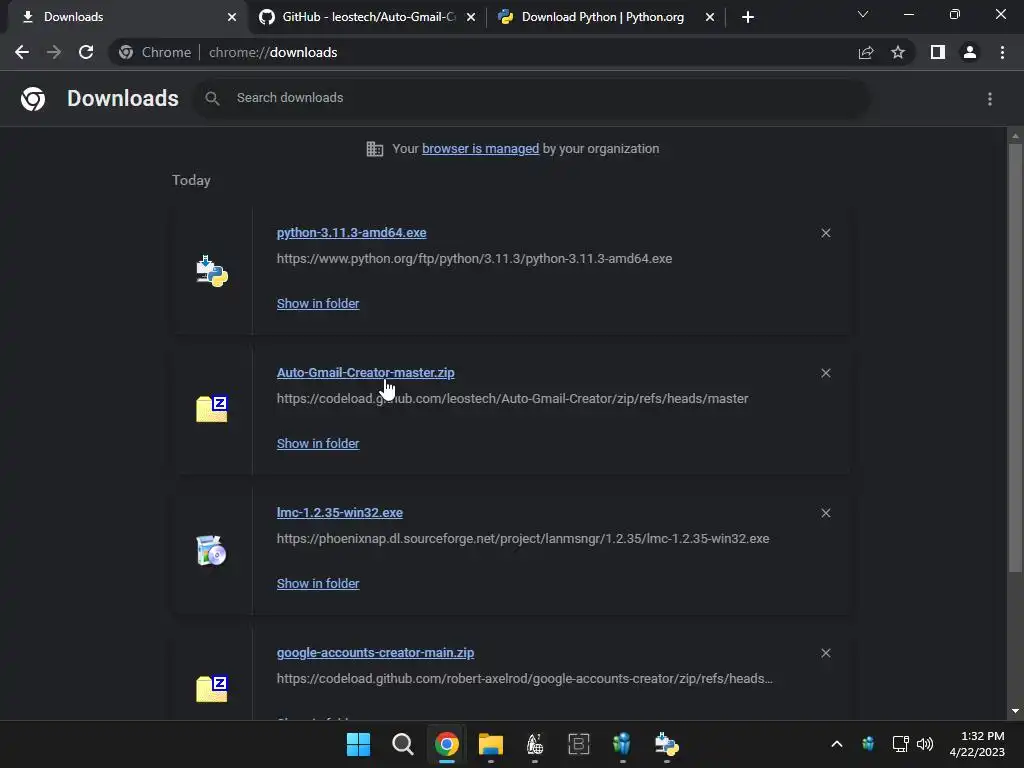Open the 'browser is managed' link
This screenshot has width=1024, height=768.
(481, 149)
